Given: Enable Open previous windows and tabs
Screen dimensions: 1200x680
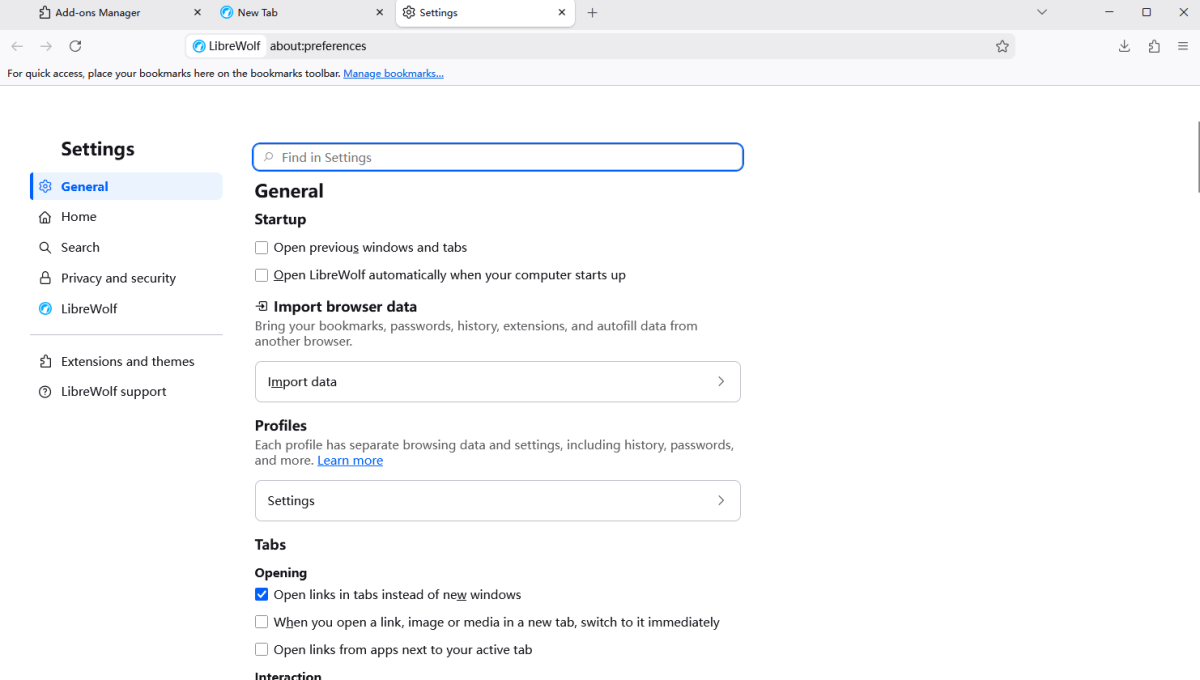Looking at the screenshot, I should click(x=261, y=248).
